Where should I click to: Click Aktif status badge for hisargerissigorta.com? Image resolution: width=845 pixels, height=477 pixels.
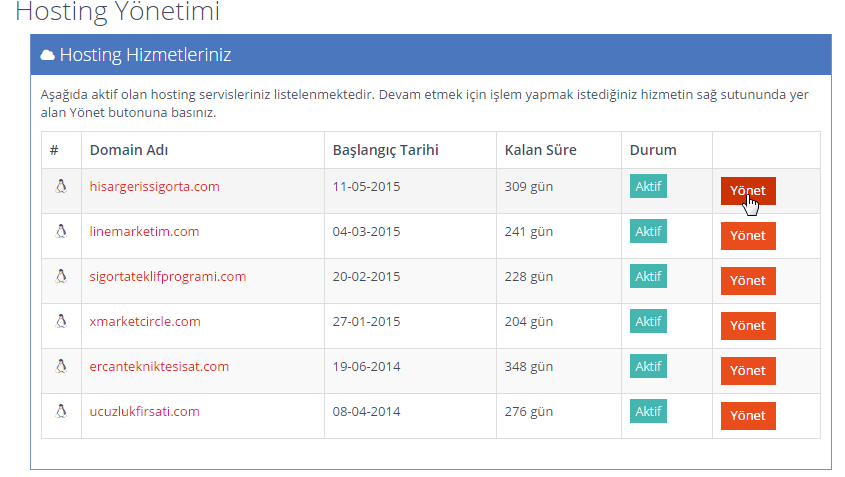pyautogui.click(x=648, y=186)
